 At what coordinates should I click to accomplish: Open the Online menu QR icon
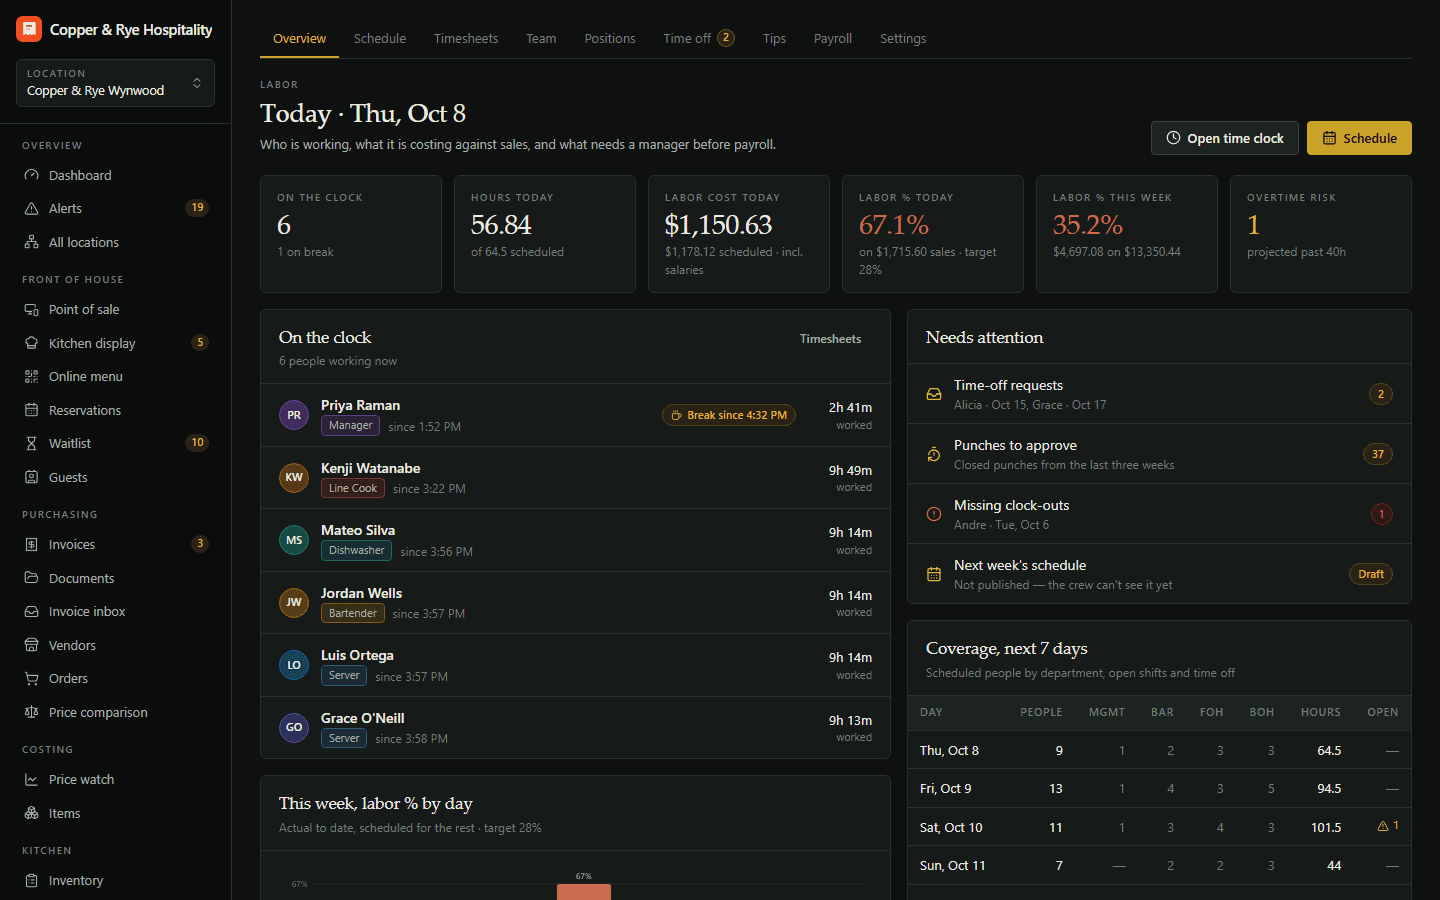[x=31, y=376]
